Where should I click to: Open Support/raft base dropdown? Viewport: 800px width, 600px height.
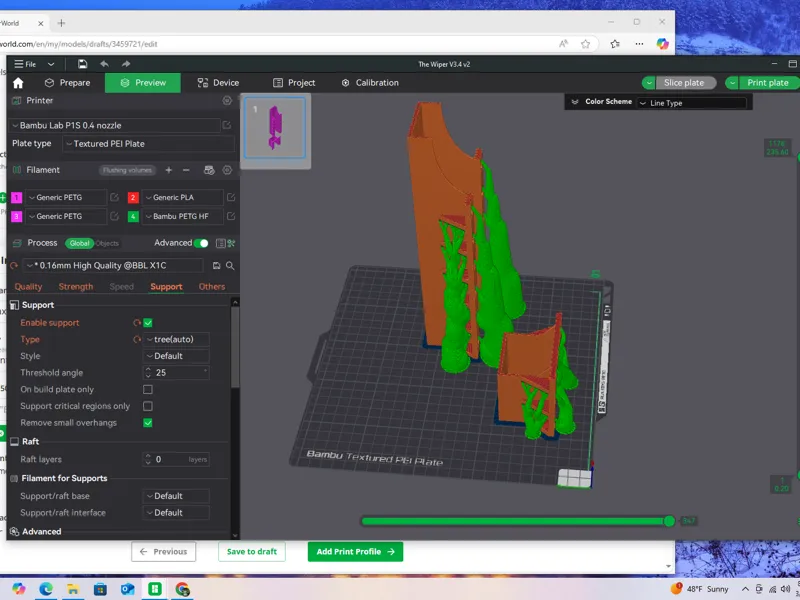coord(177,496)
